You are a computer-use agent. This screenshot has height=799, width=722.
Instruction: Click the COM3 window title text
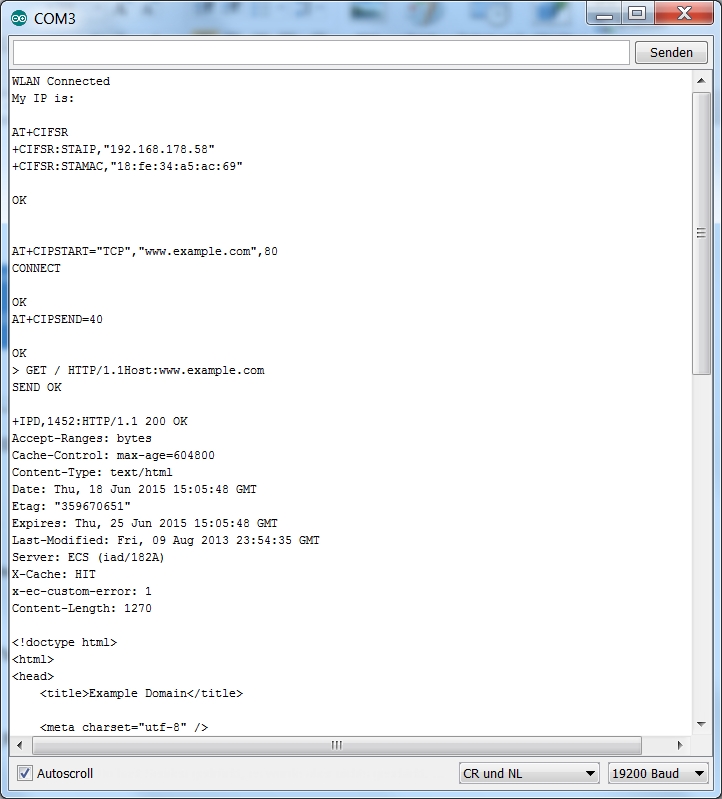[x=55, y=18]
